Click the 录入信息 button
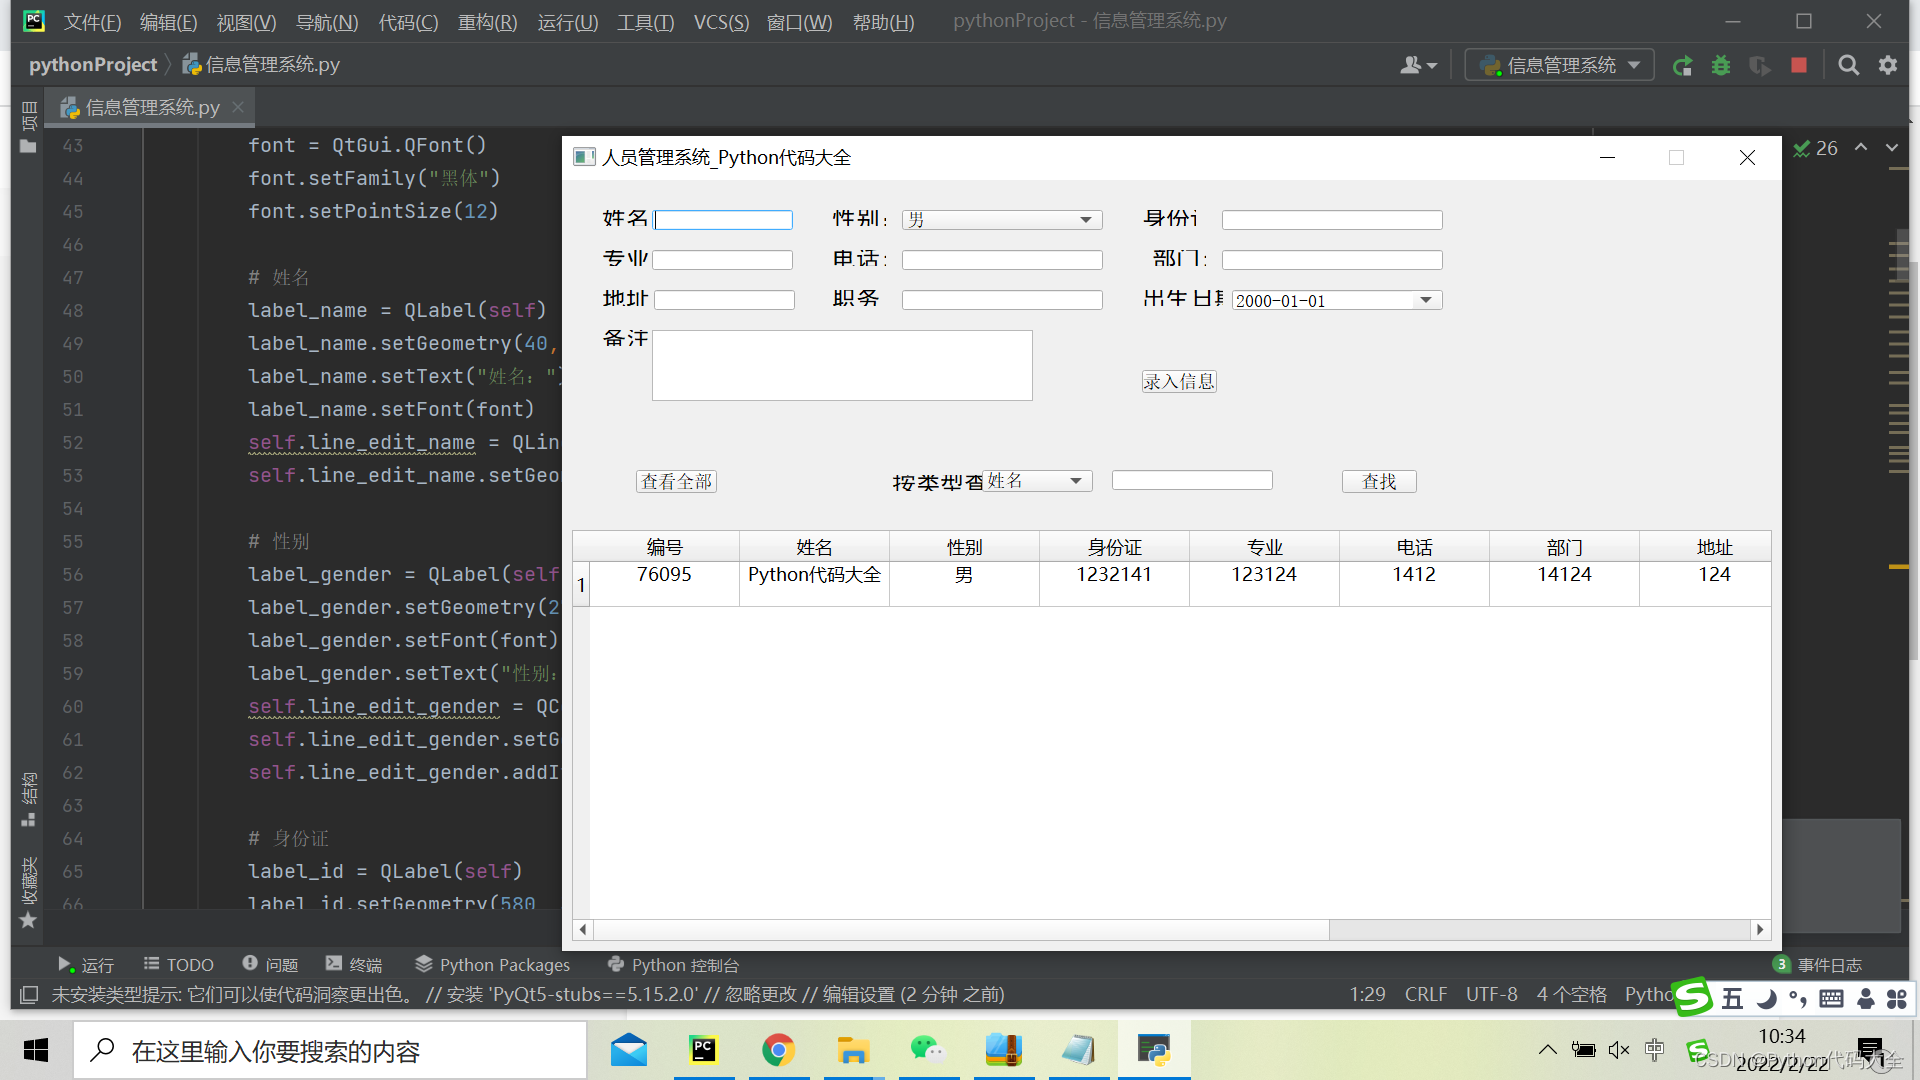The height and width of the screenshot is (1080, 1920). click(1179, 381)
